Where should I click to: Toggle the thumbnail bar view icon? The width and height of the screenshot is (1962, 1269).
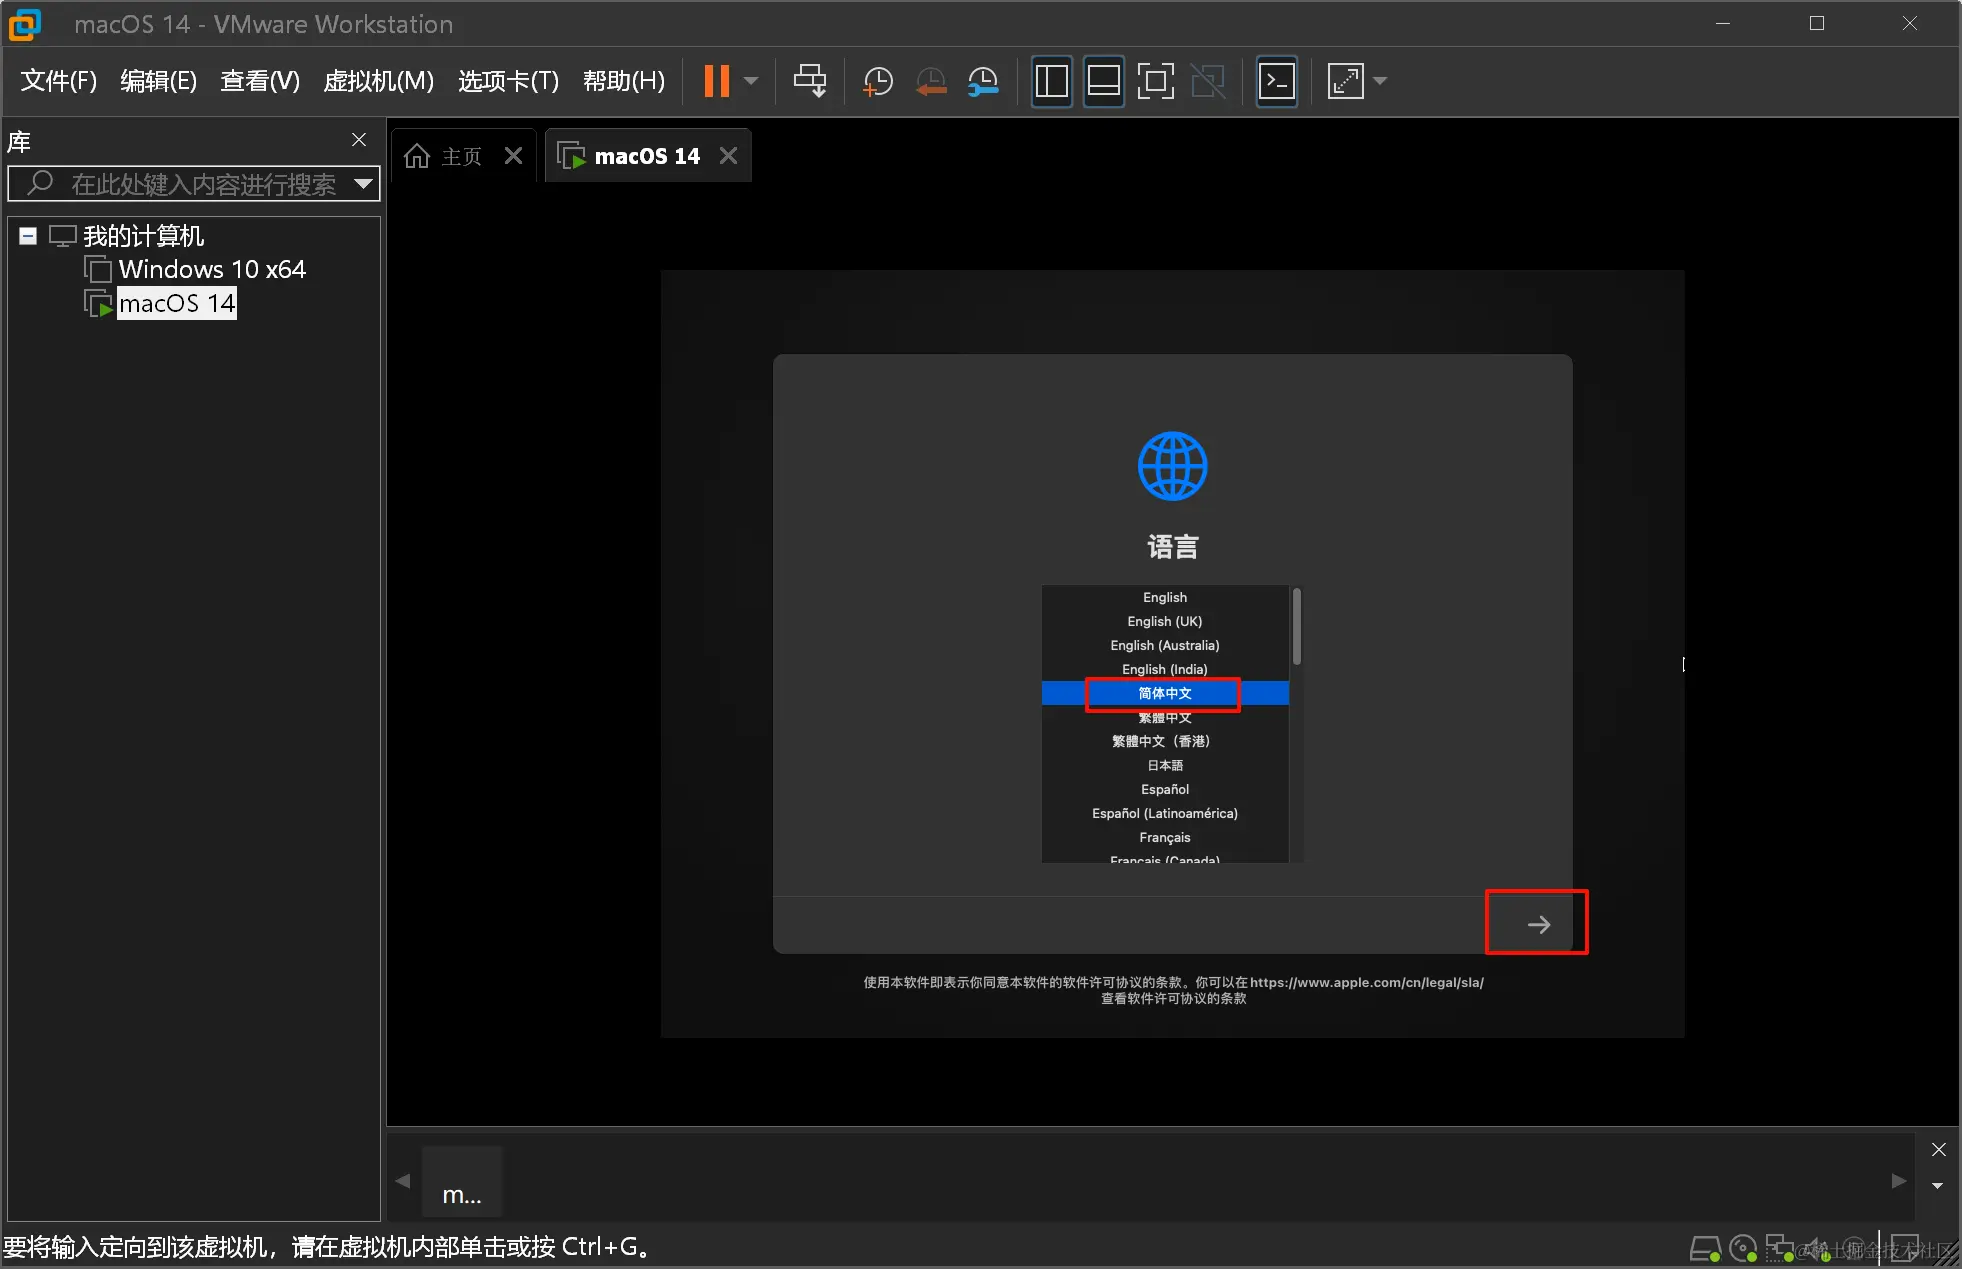(x=1103, y=81)
